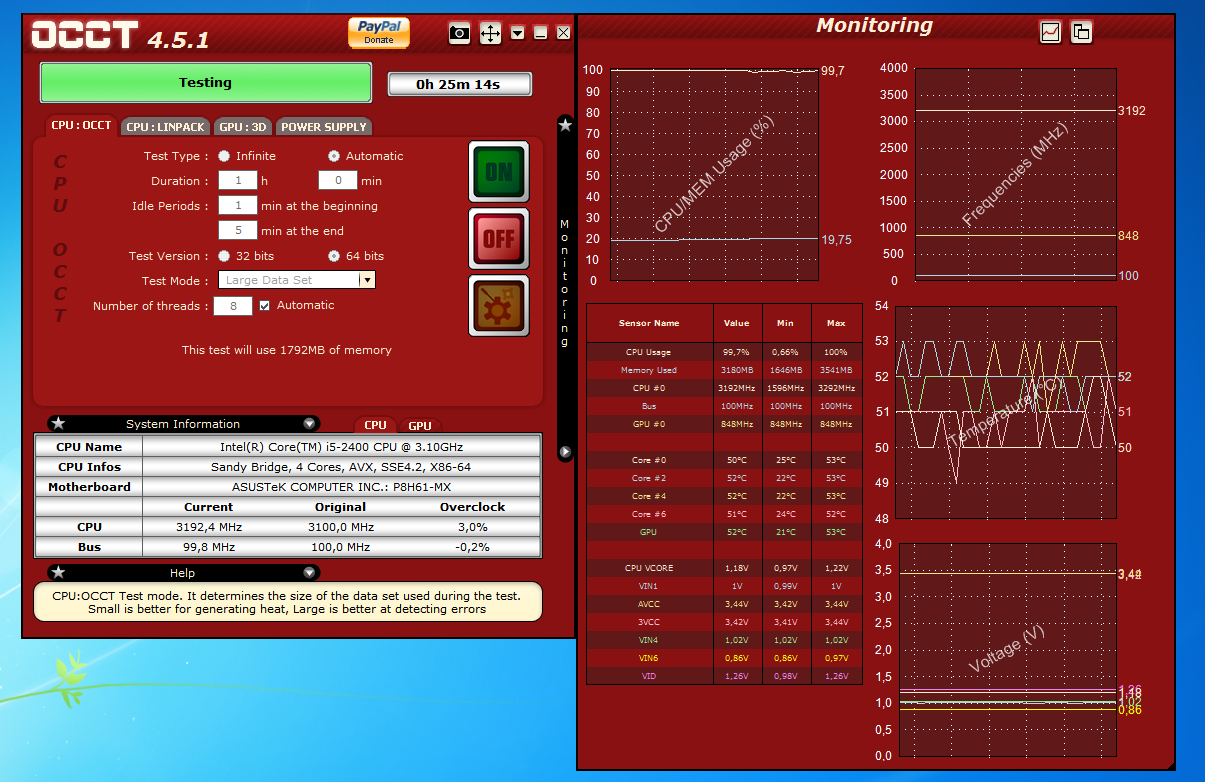Click the AVCC voltage row

[x=724, y=604]
